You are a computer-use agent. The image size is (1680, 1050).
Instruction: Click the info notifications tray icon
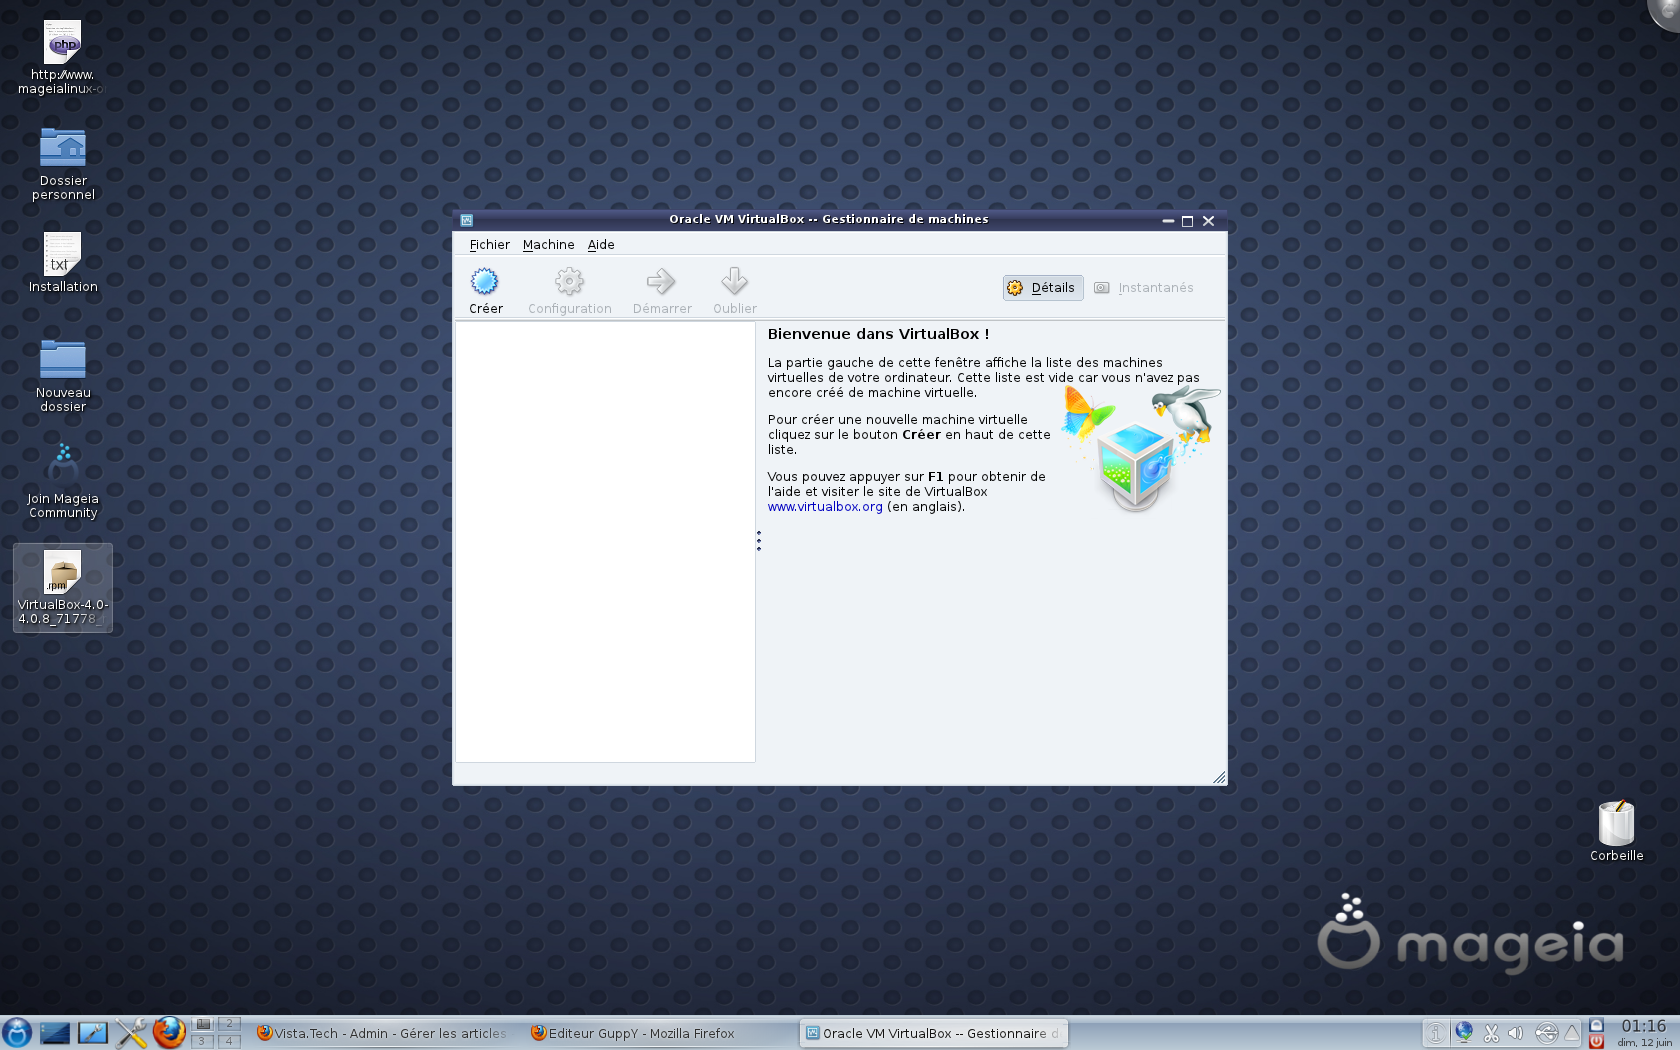coord(1436,1033)
